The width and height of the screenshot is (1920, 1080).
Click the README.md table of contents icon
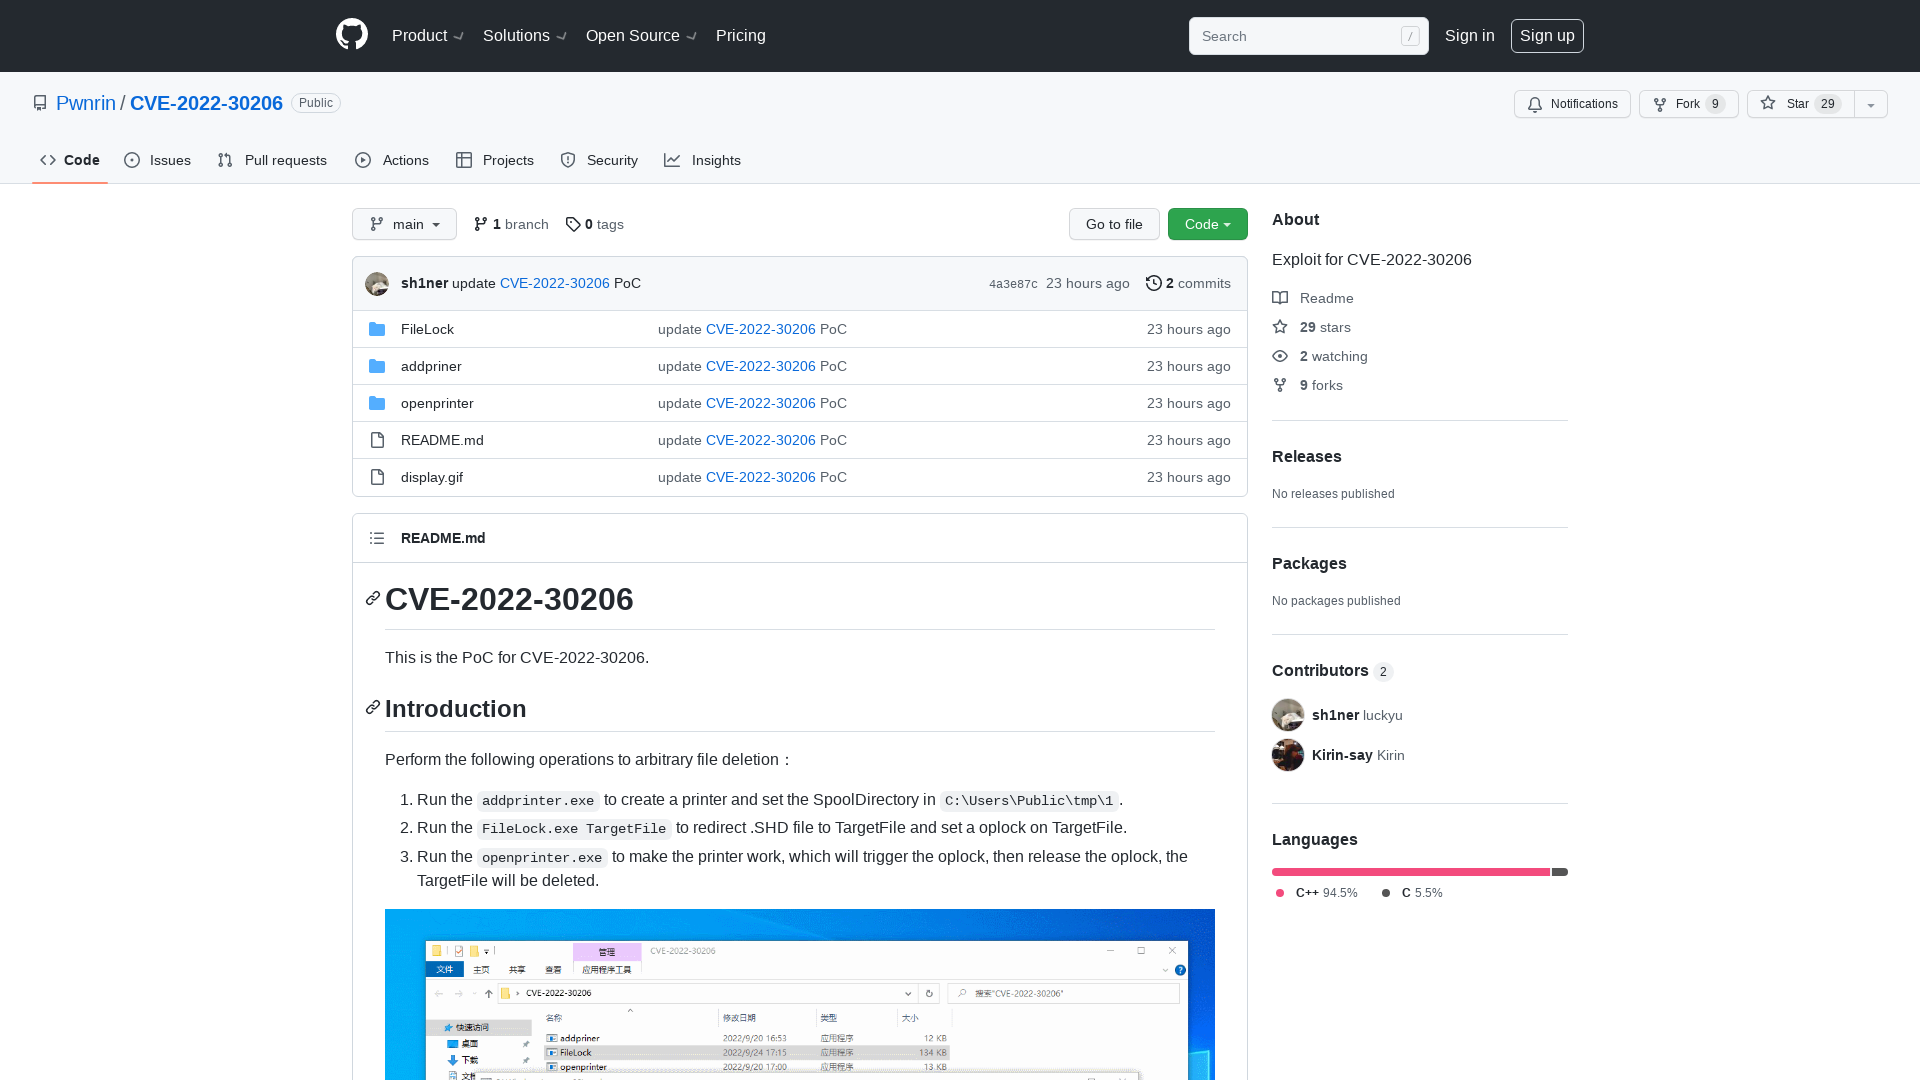pyautogui.click(x=377, y=538)
